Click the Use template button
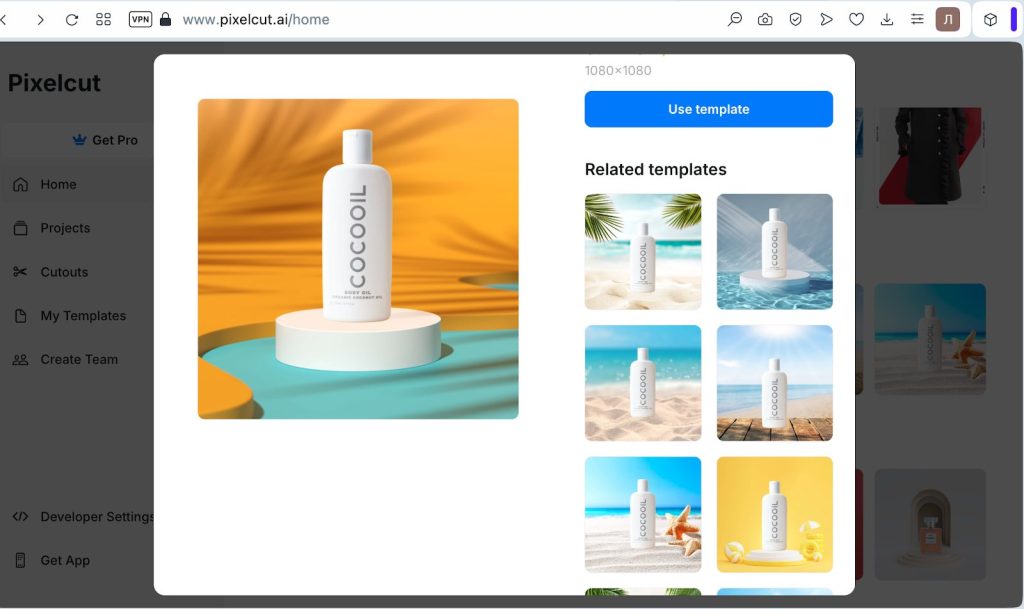 pyautogui.click(x=709, y=109)
